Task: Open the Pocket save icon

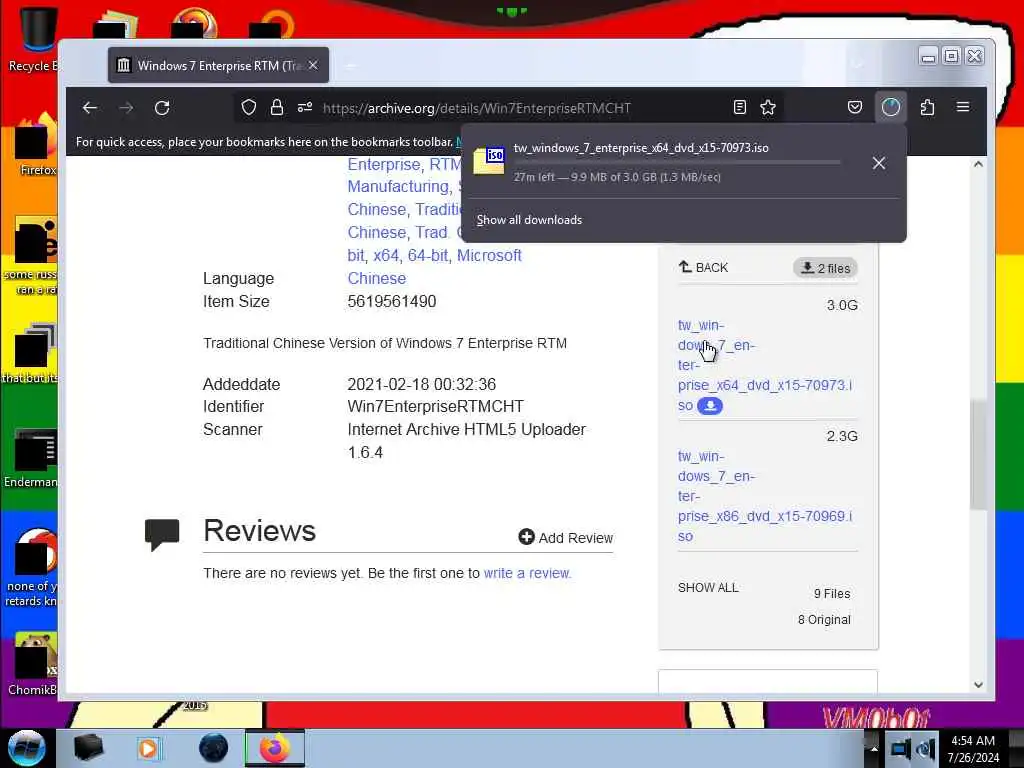Action: (x=855, y=108)
